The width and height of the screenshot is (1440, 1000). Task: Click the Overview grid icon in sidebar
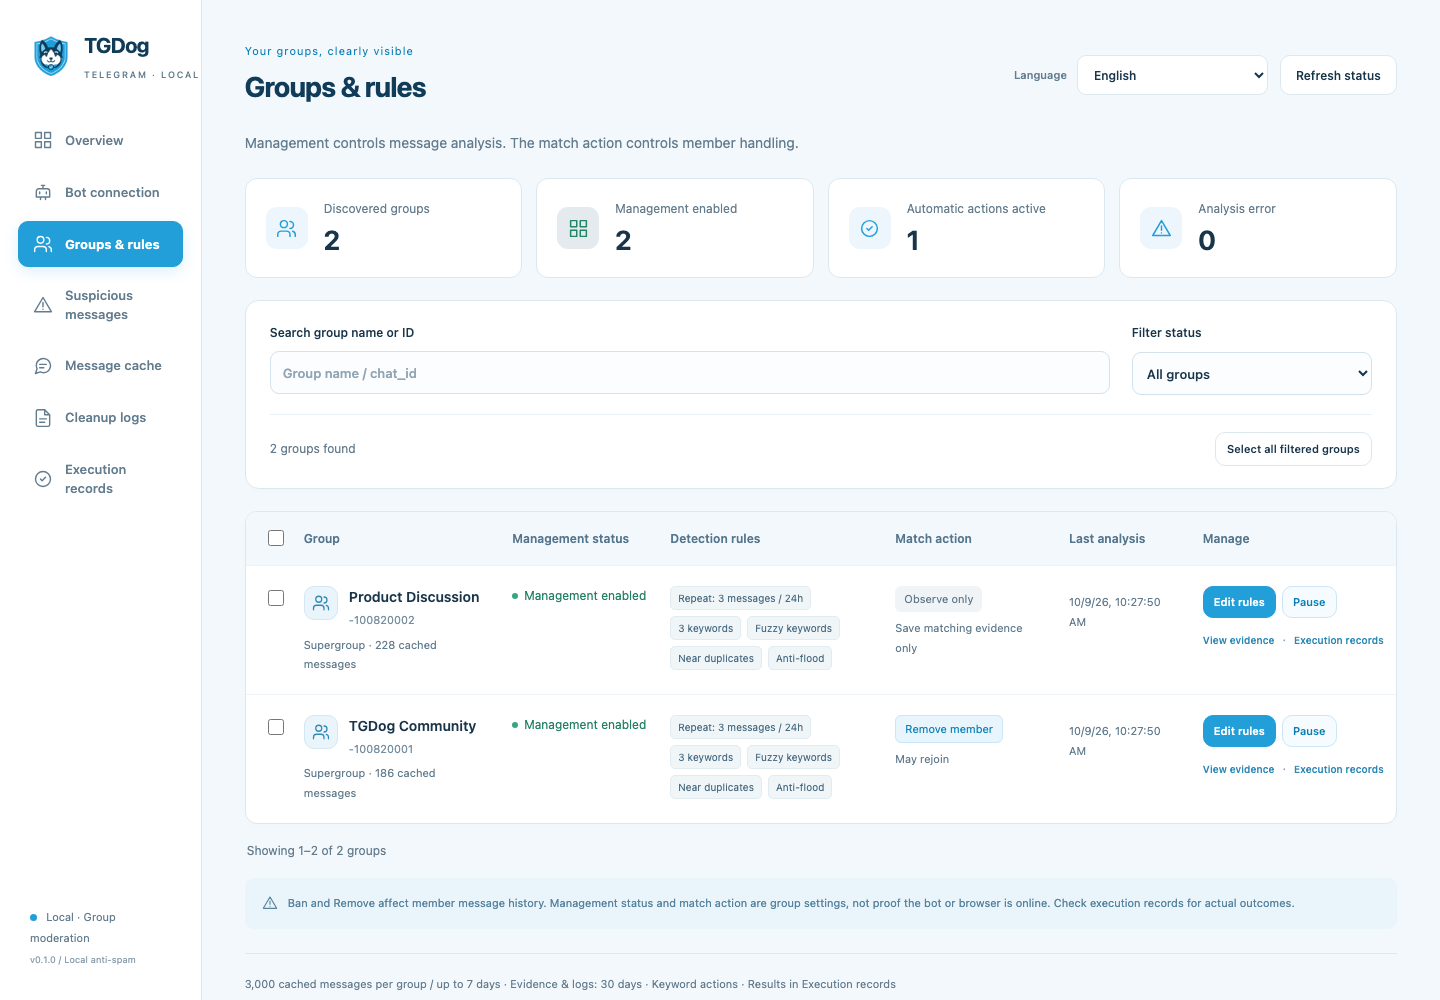[x=43, y=140]
